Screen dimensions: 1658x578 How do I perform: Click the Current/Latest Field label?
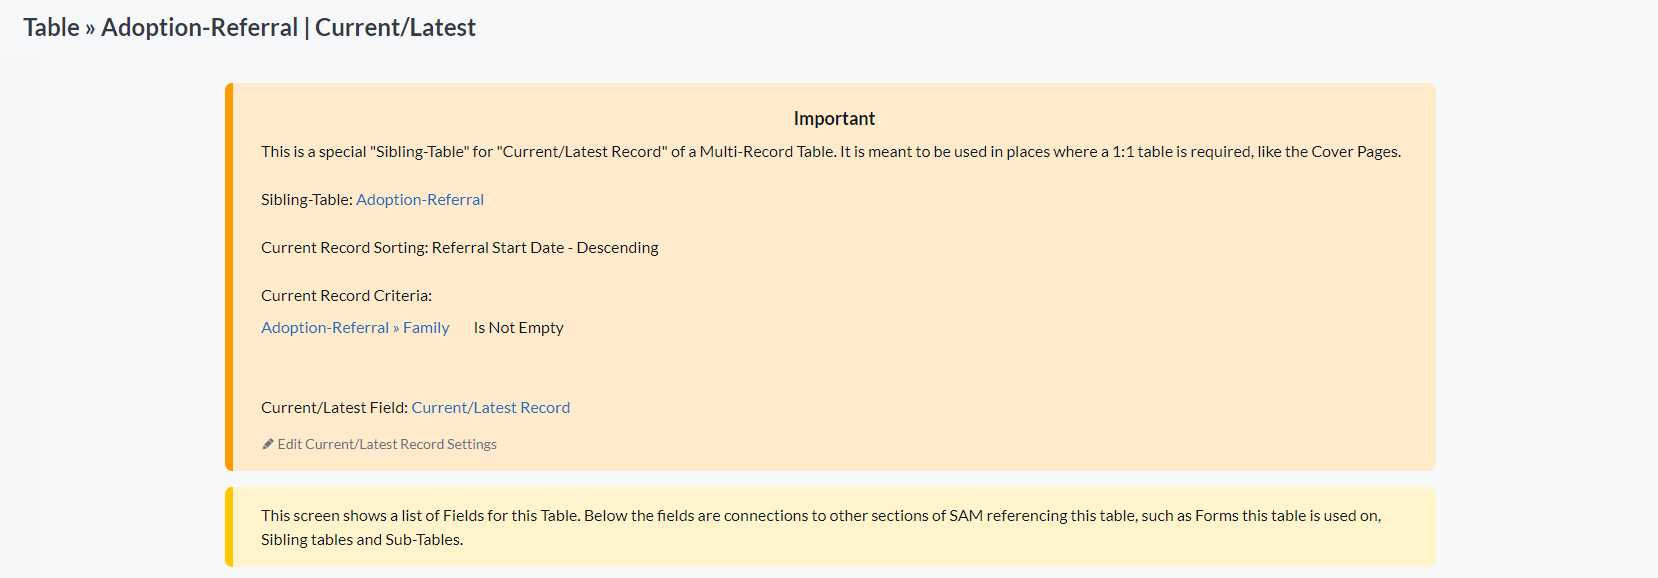[334, 407]
